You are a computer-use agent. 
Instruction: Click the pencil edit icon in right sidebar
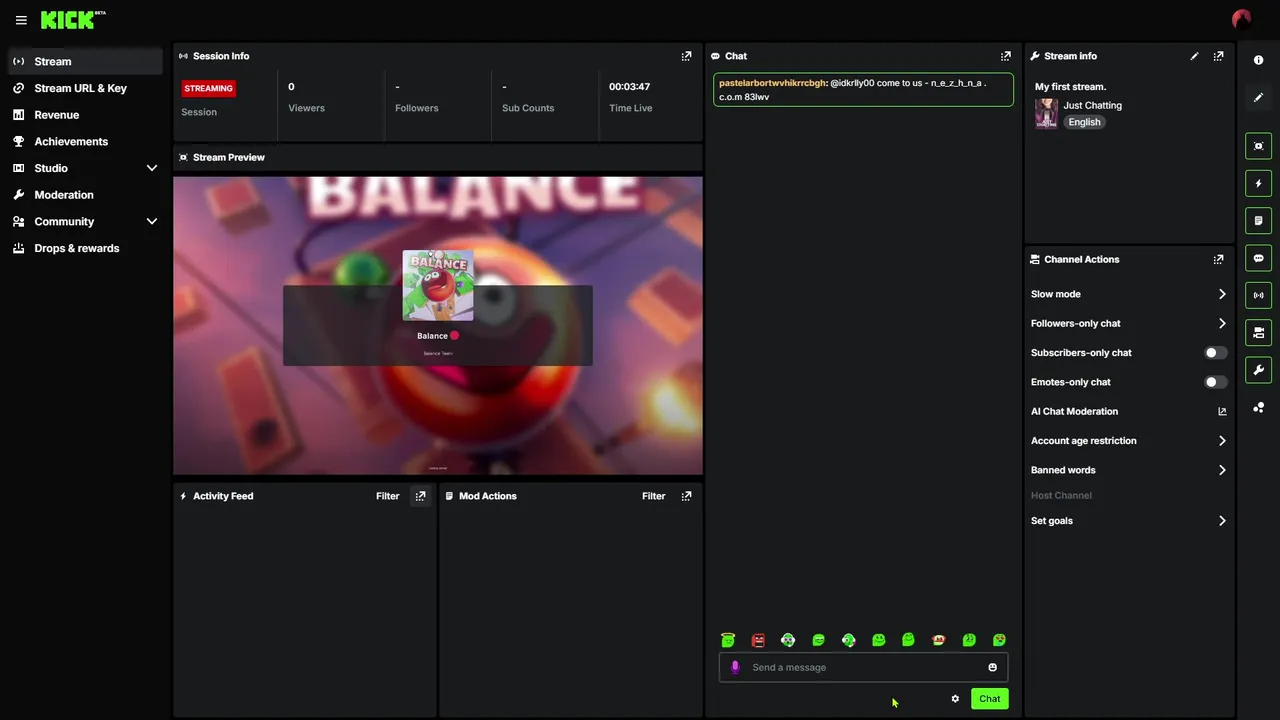[x=1258, y=97]
